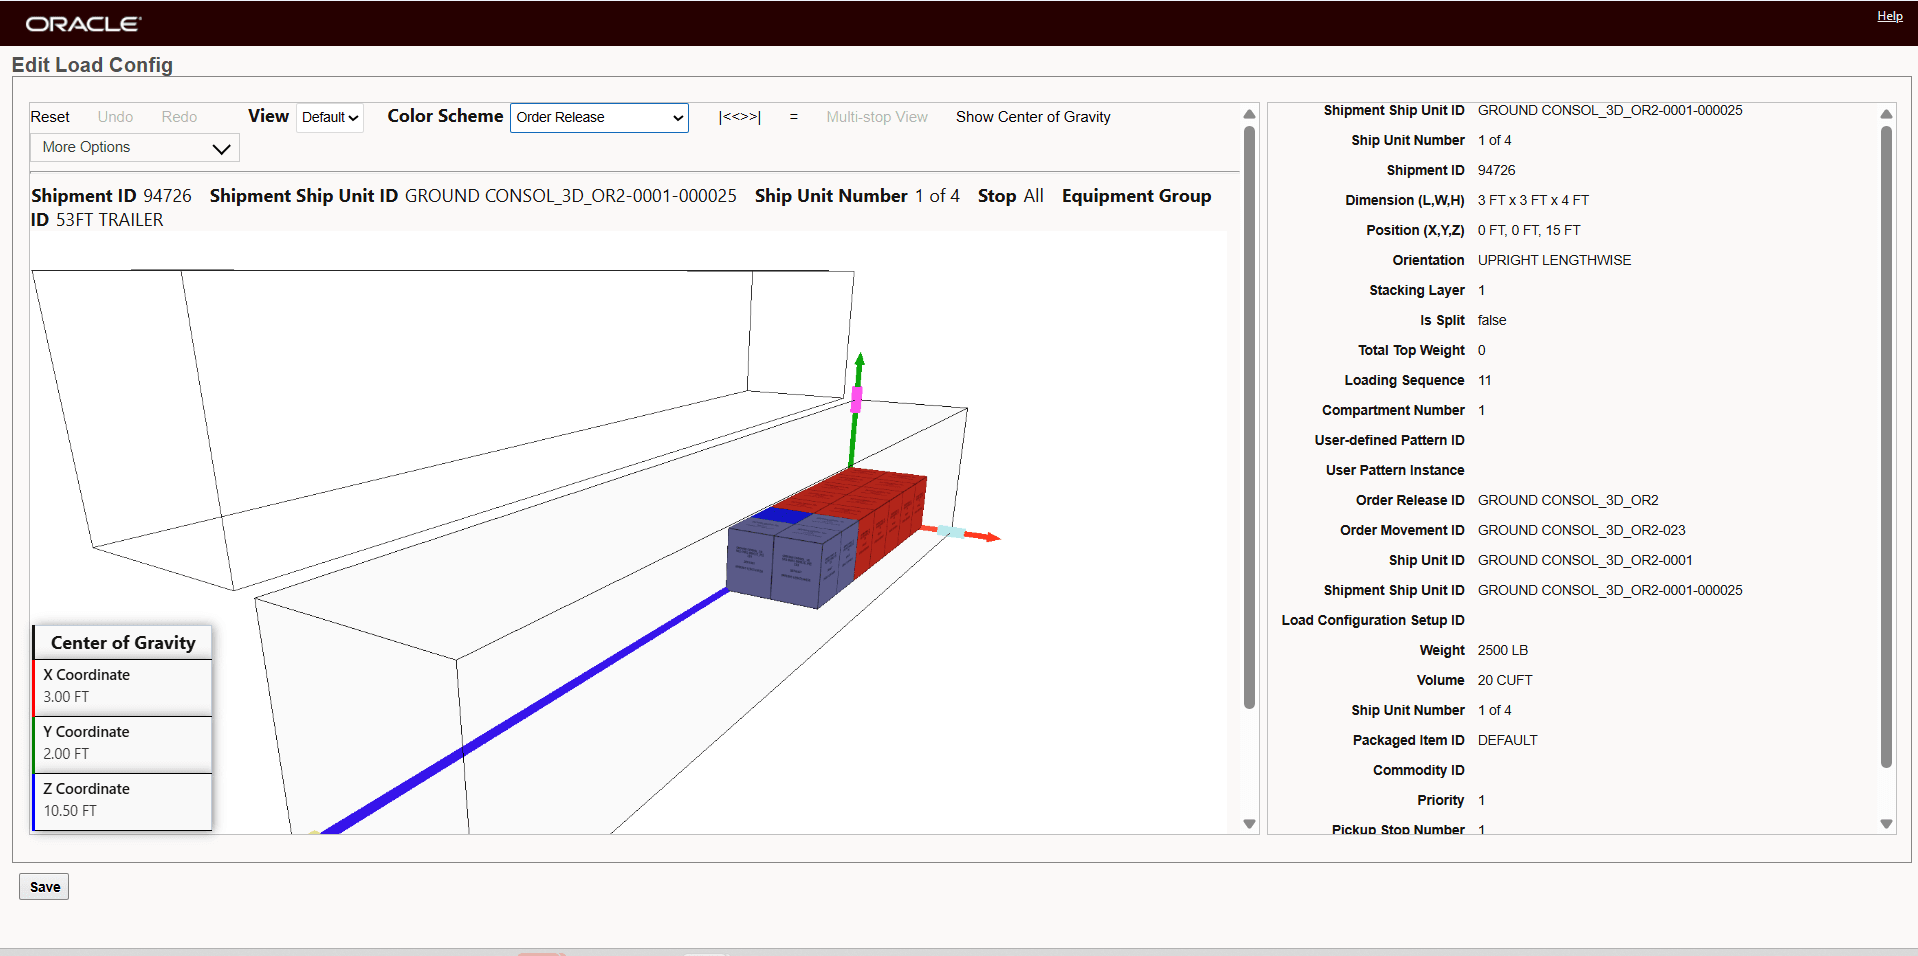
Task: Click Order Release ID value GROUND CONSOL_3D_OR2
Action: (x=1568, y=500)
